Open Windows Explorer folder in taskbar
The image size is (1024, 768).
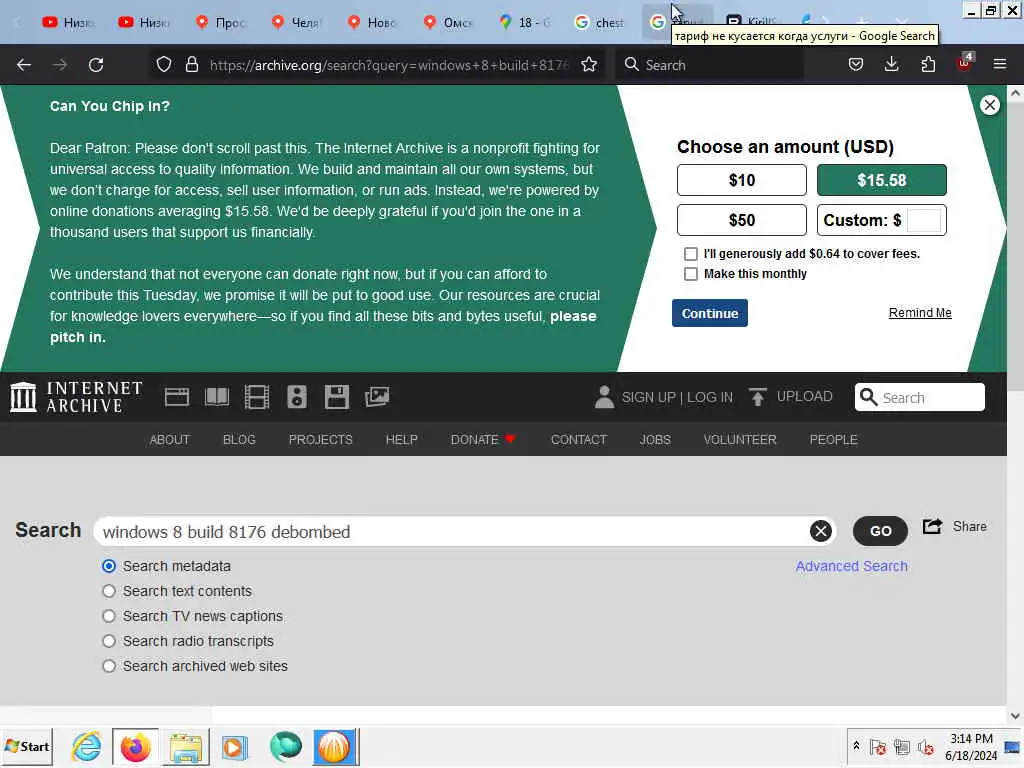point(186,746)
